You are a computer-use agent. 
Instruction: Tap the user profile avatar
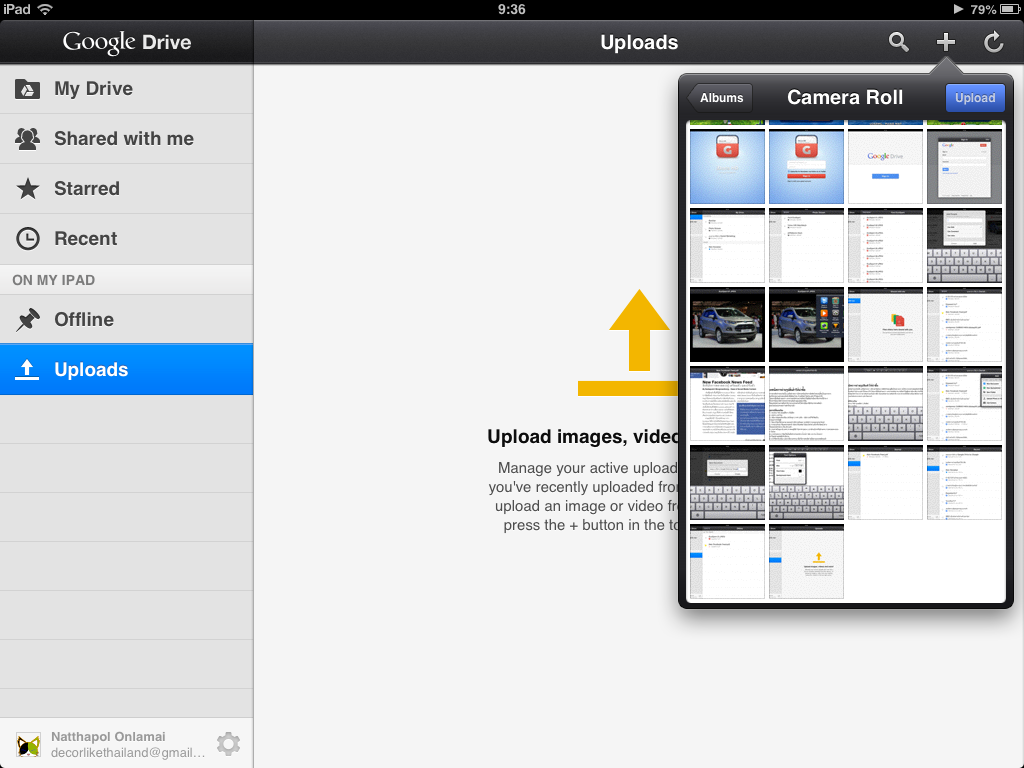point(29,744)
